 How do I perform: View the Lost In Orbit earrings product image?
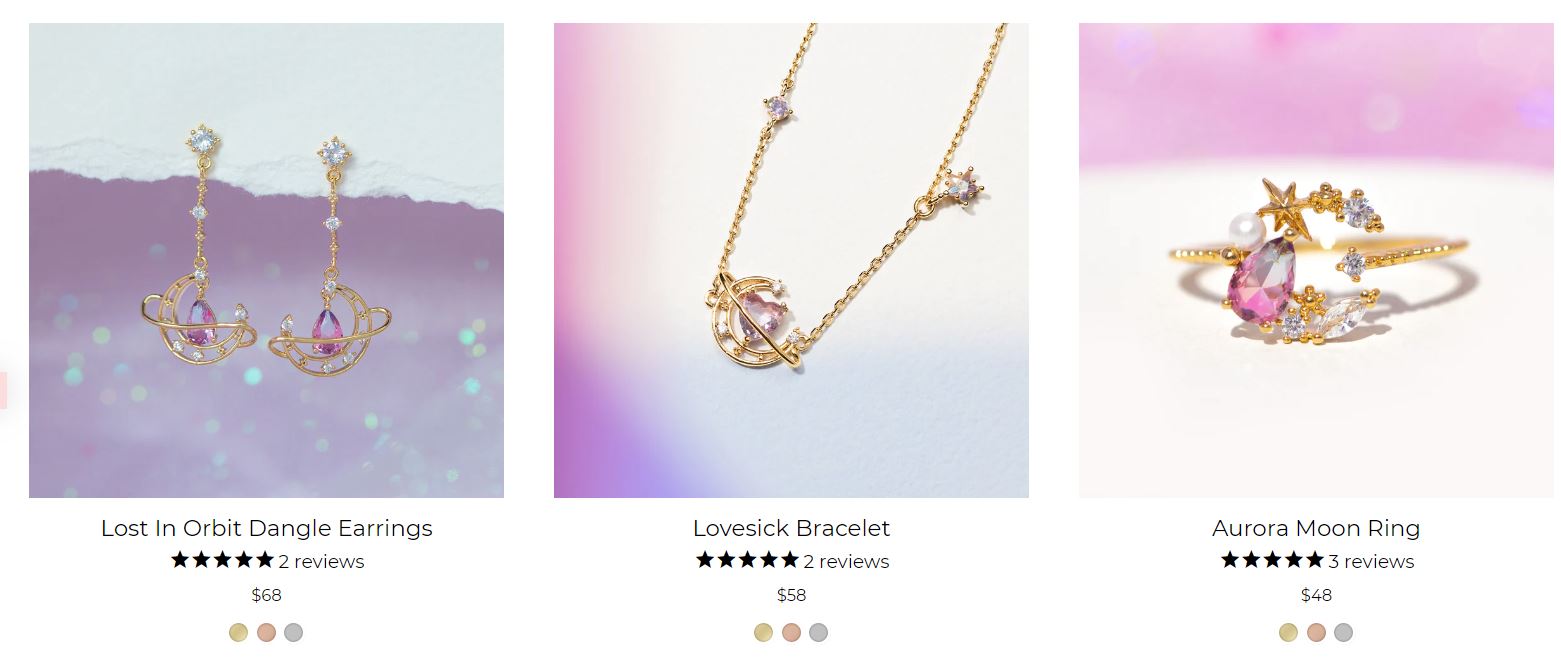[x=266, y=260]
